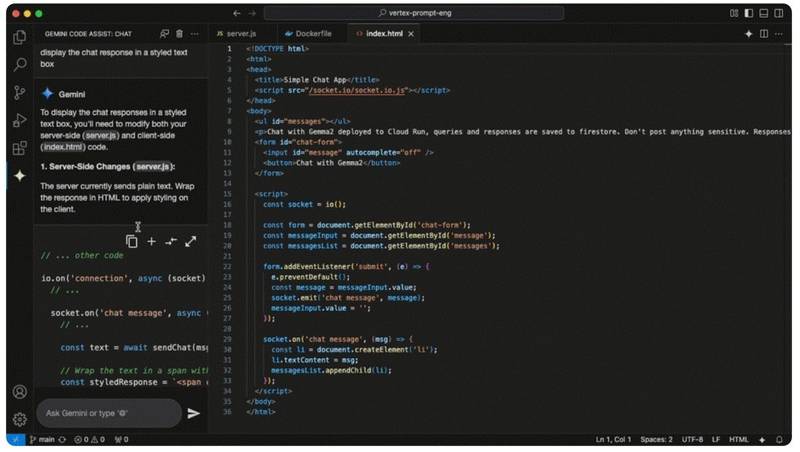Image resolution: width=800 pixels, height=452 pixels.
Task: Click the index.html reference in Gemini reply
Action: tap(62, 147)
